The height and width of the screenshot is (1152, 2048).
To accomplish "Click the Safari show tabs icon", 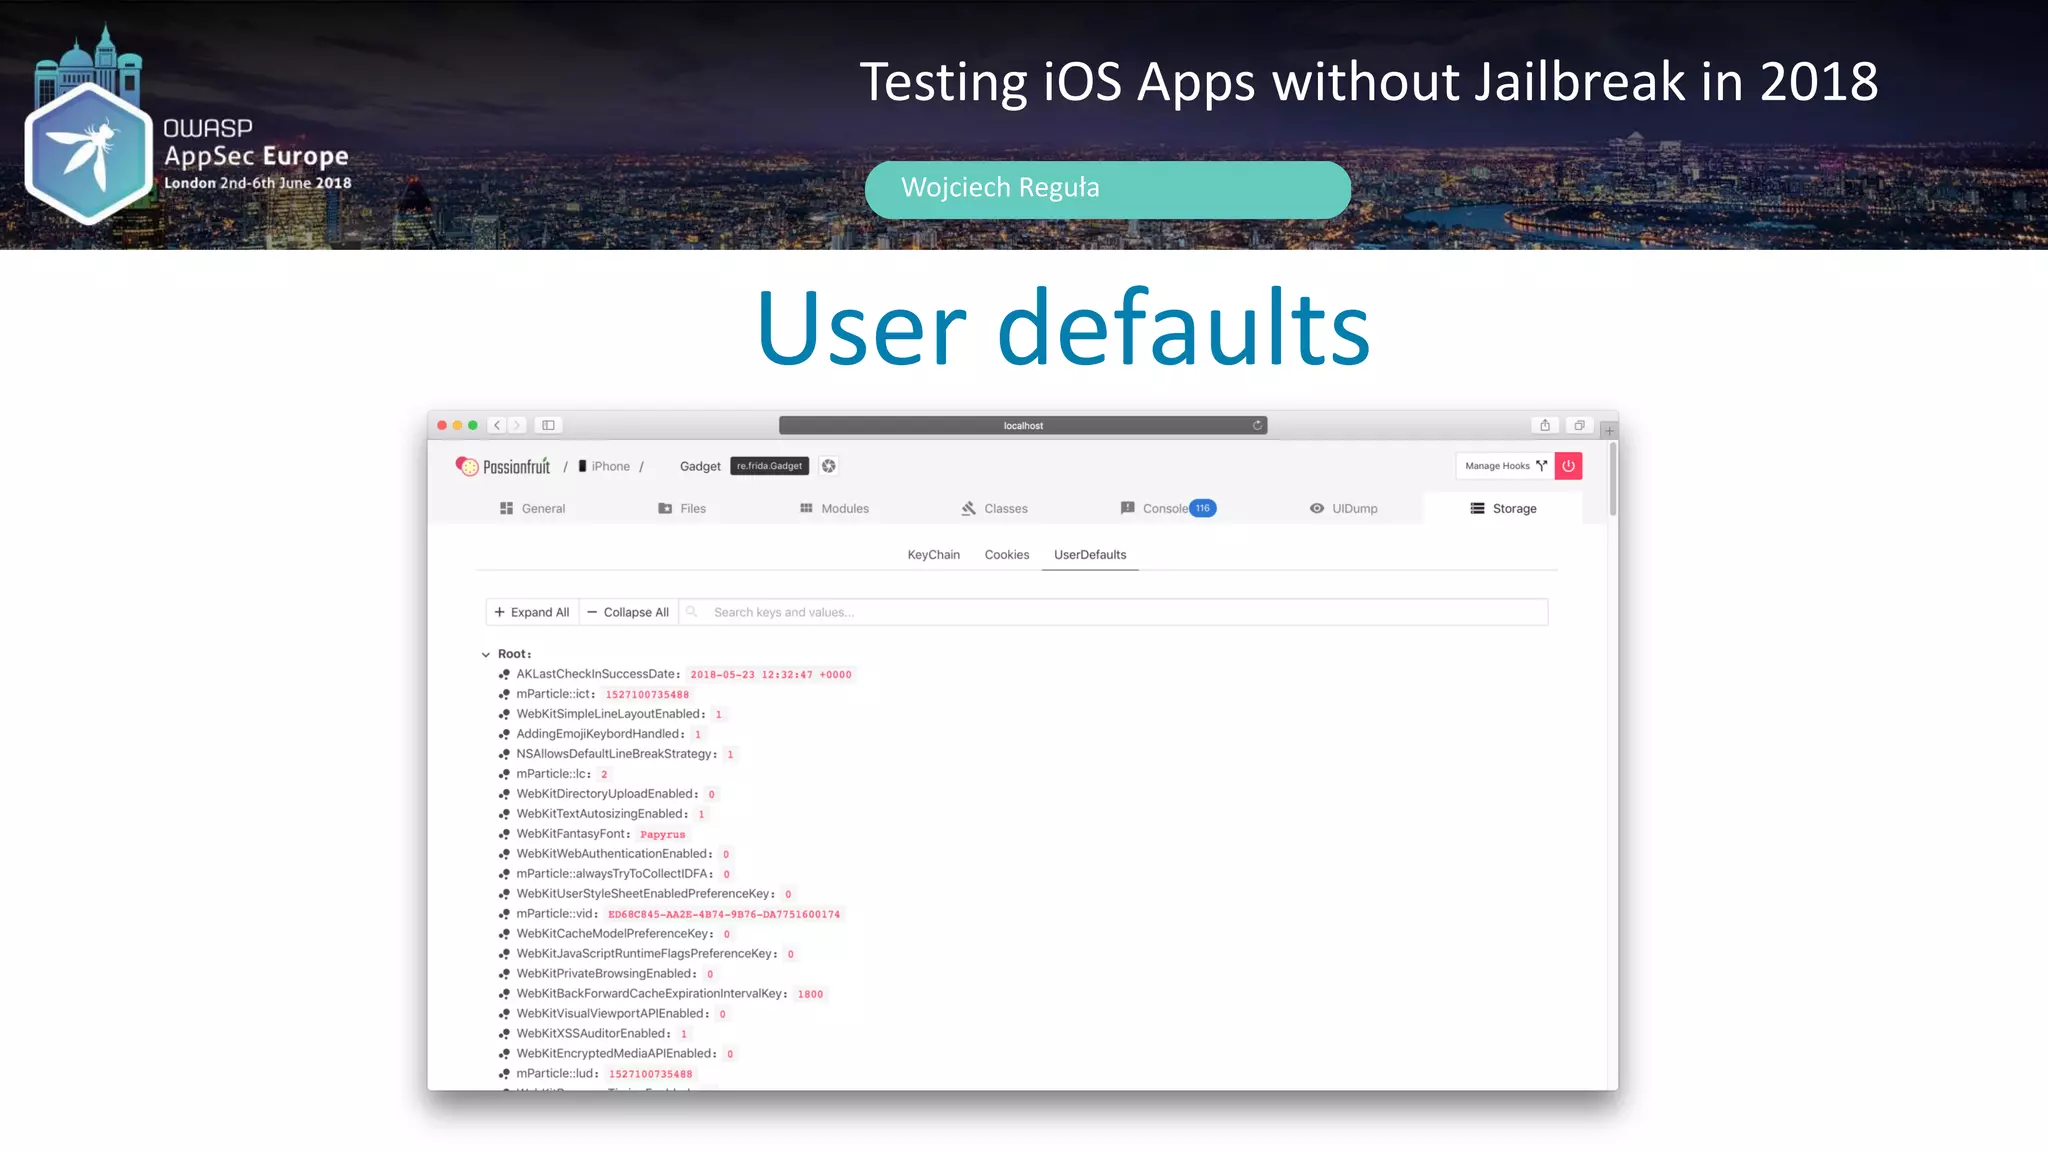I will tap(1579, 425).
